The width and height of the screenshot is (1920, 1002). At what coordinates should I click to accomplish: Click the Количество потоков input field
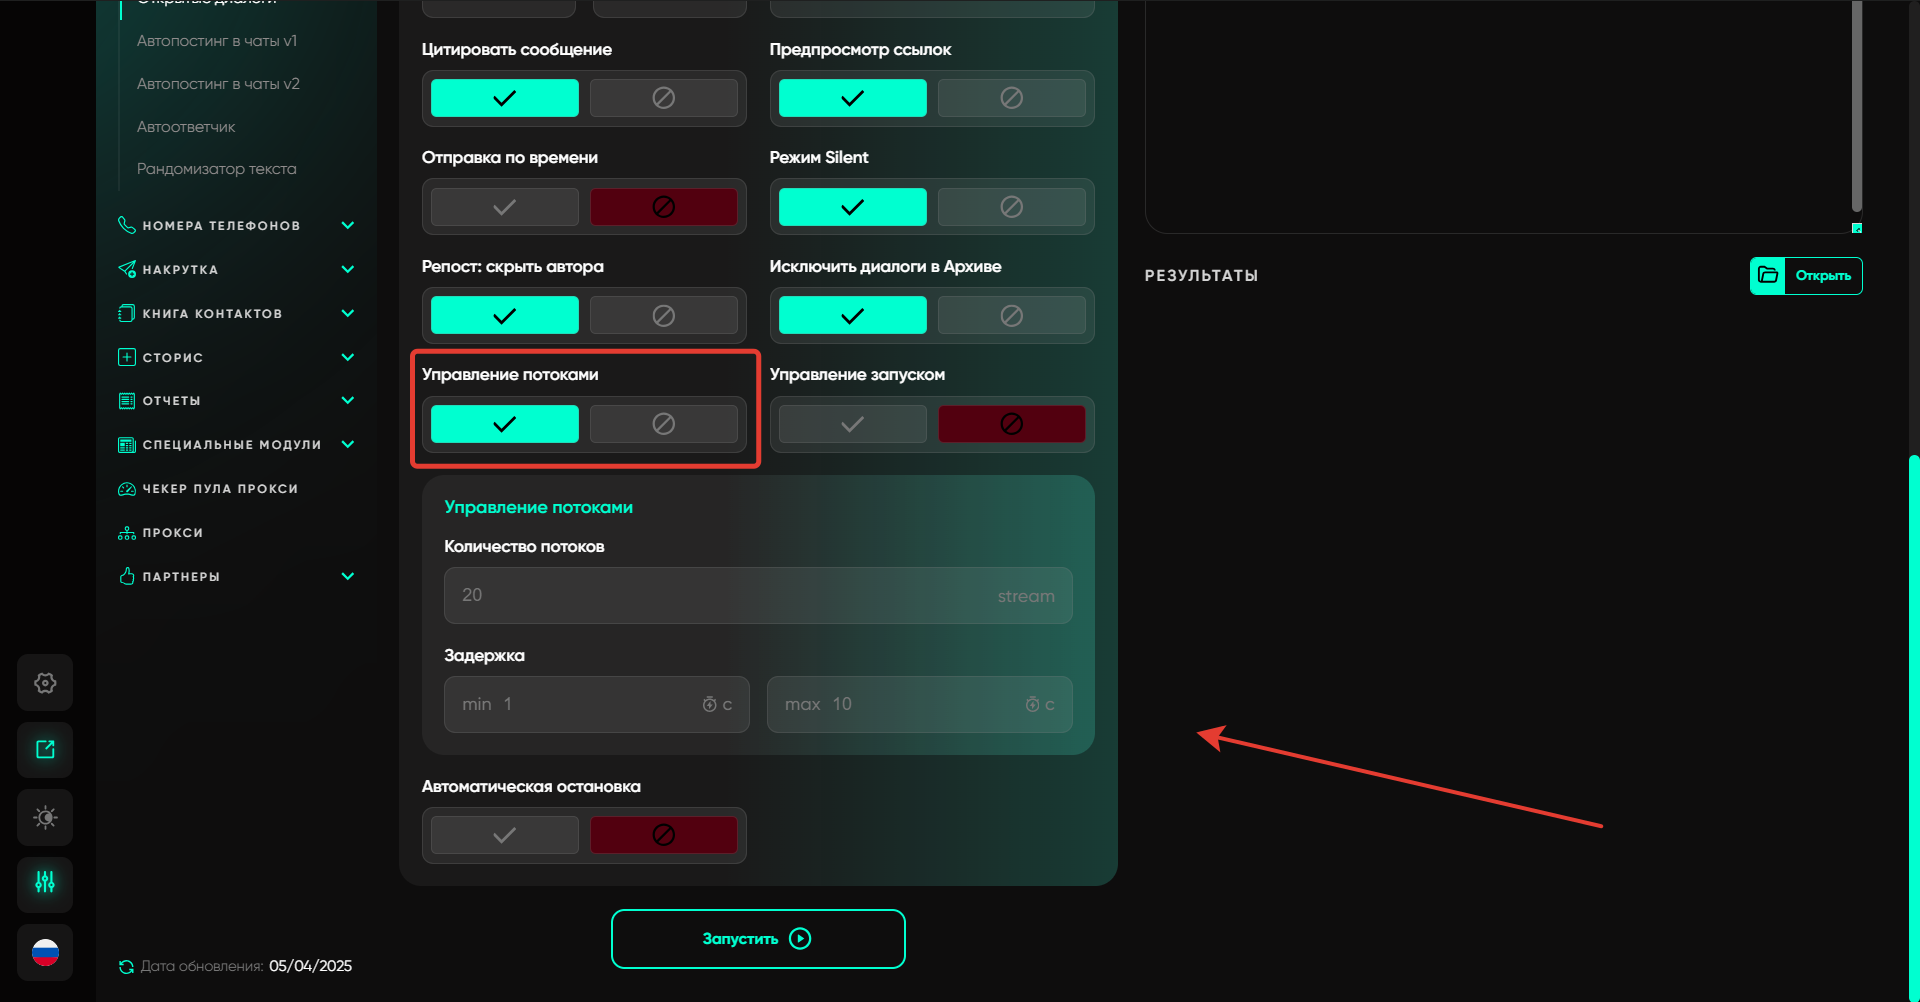click(x=720, y=596)
